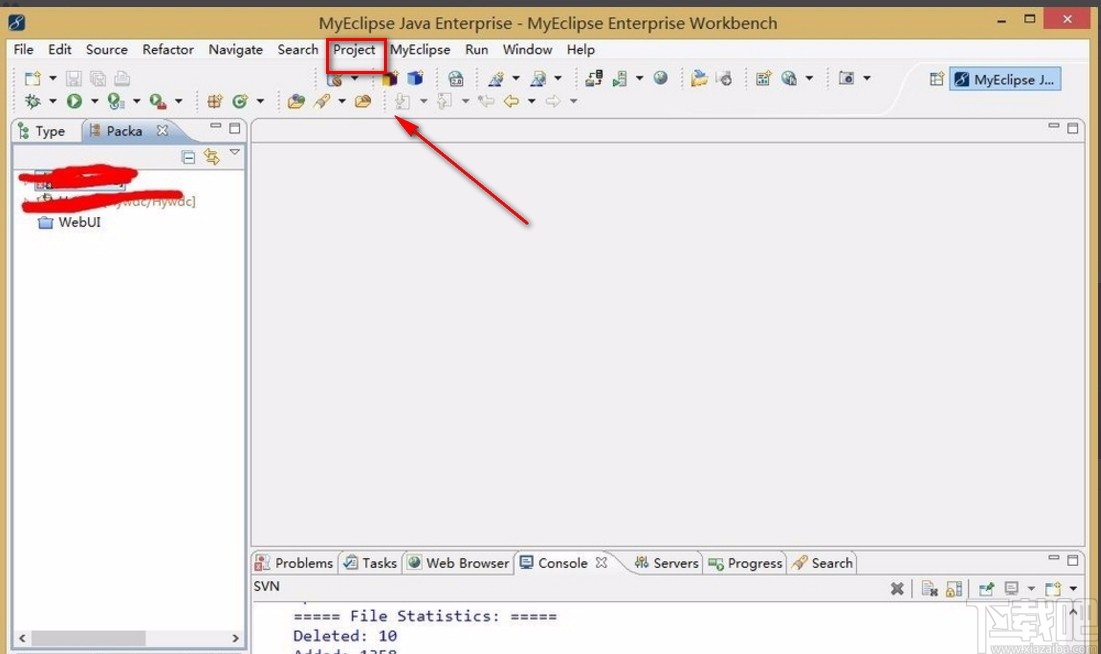This screenshot has width=1101, height=654.
Task: Click the Display Selected Console monitor icon
Action: pos(1011,588)
